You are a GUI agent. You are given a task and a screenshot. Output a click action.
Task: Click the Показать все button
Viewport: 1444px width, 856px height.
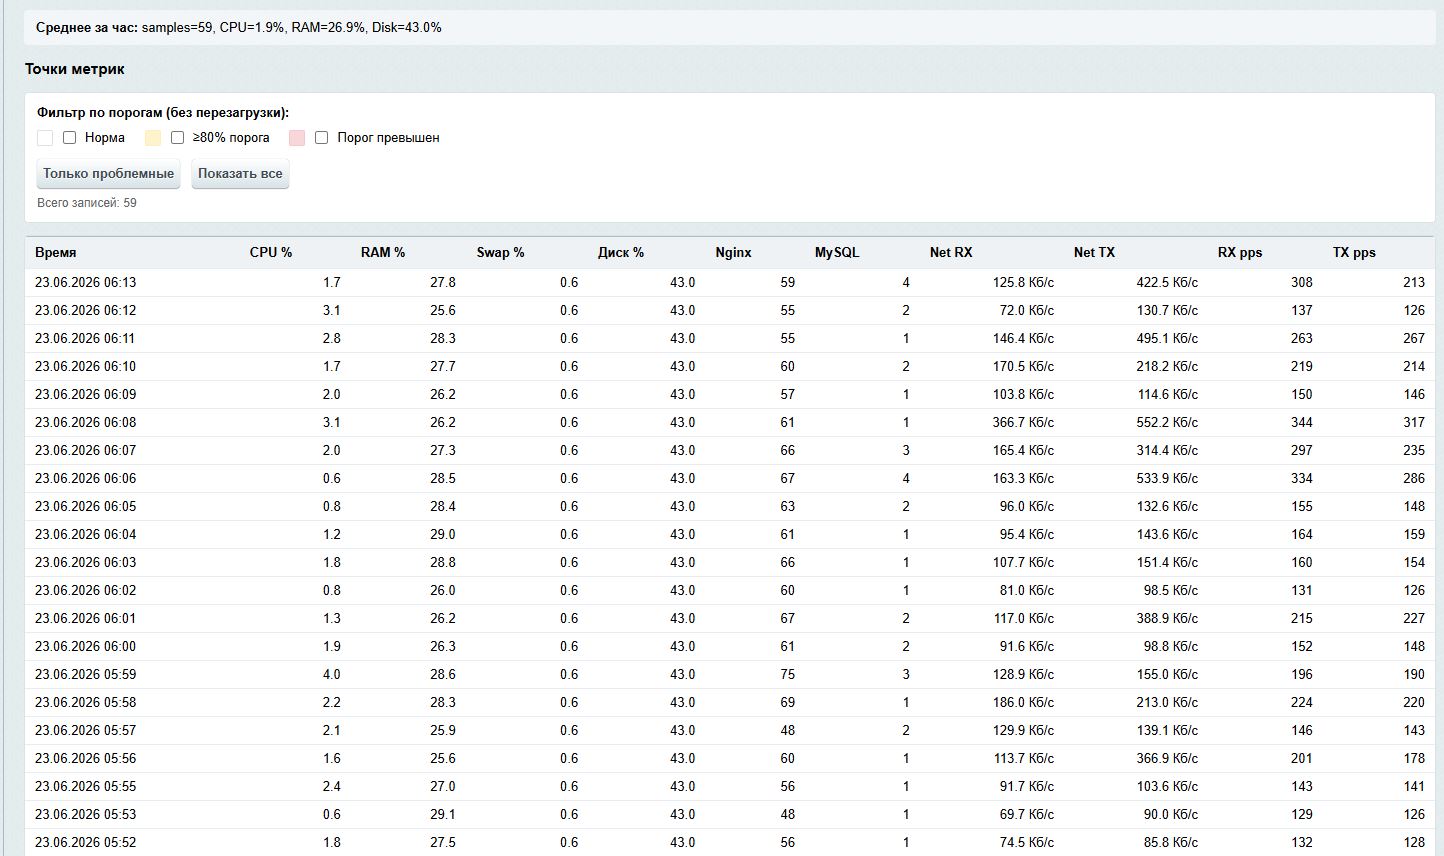click(240, 174)
